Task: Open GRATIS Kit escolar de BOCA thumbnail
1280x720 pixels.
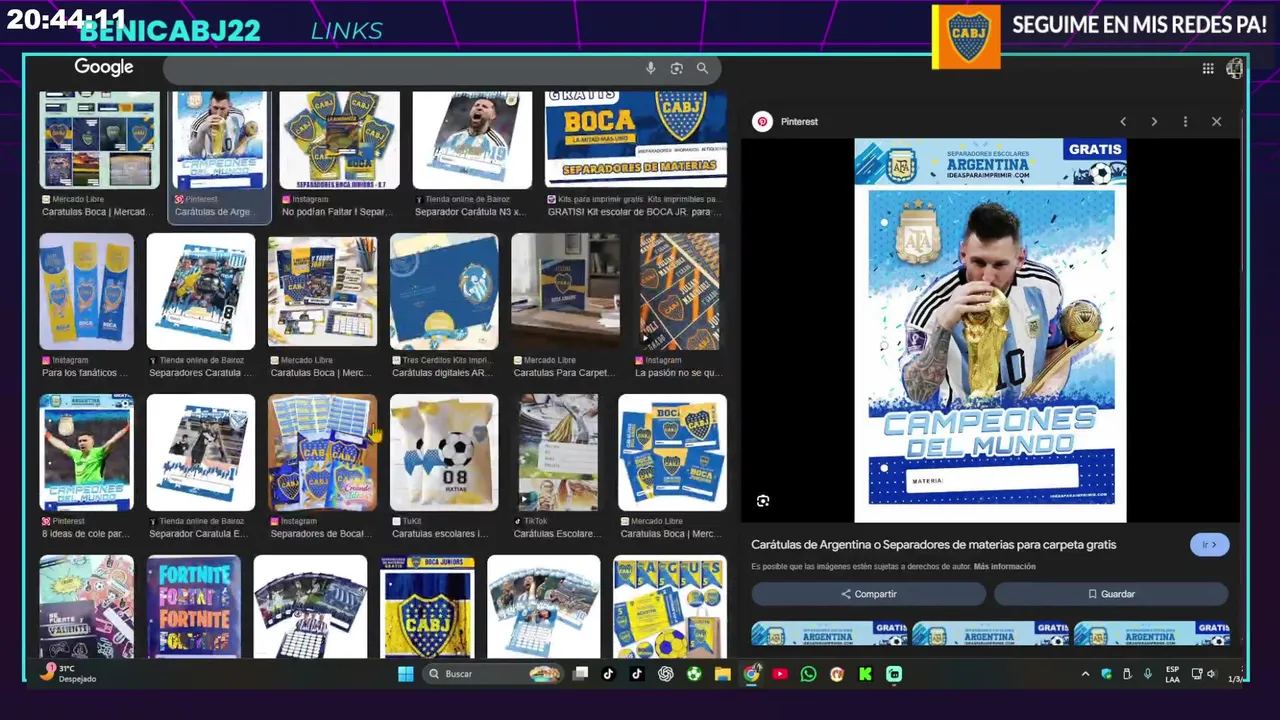Action: [636, 140]
